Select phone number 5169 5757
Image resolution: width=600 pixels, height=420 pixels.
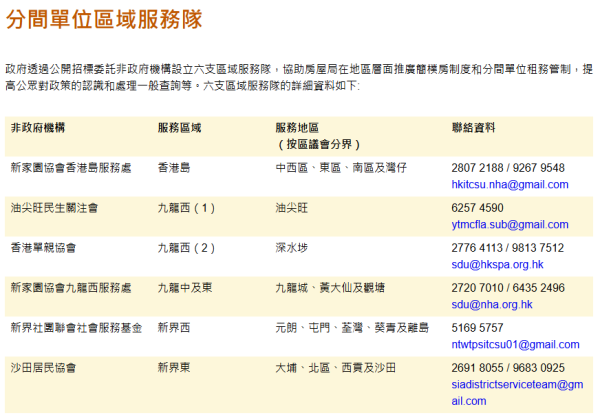click(477, 328)
